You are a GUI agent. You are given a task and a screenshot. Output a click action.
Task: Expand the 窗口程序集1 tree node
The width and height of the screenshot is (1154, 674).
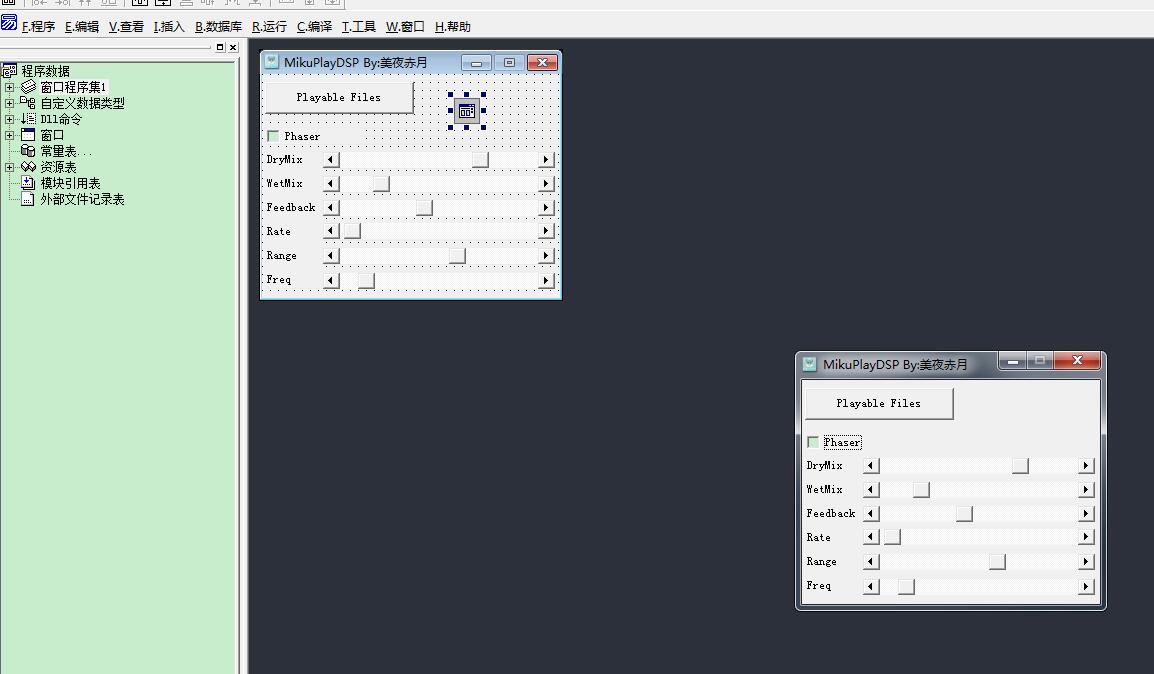tap(10, 87)
